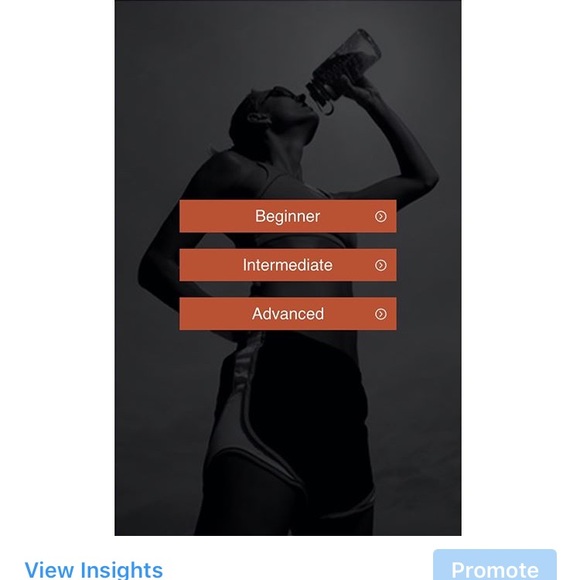Select the Beginner level text

(x=287, y=216)
